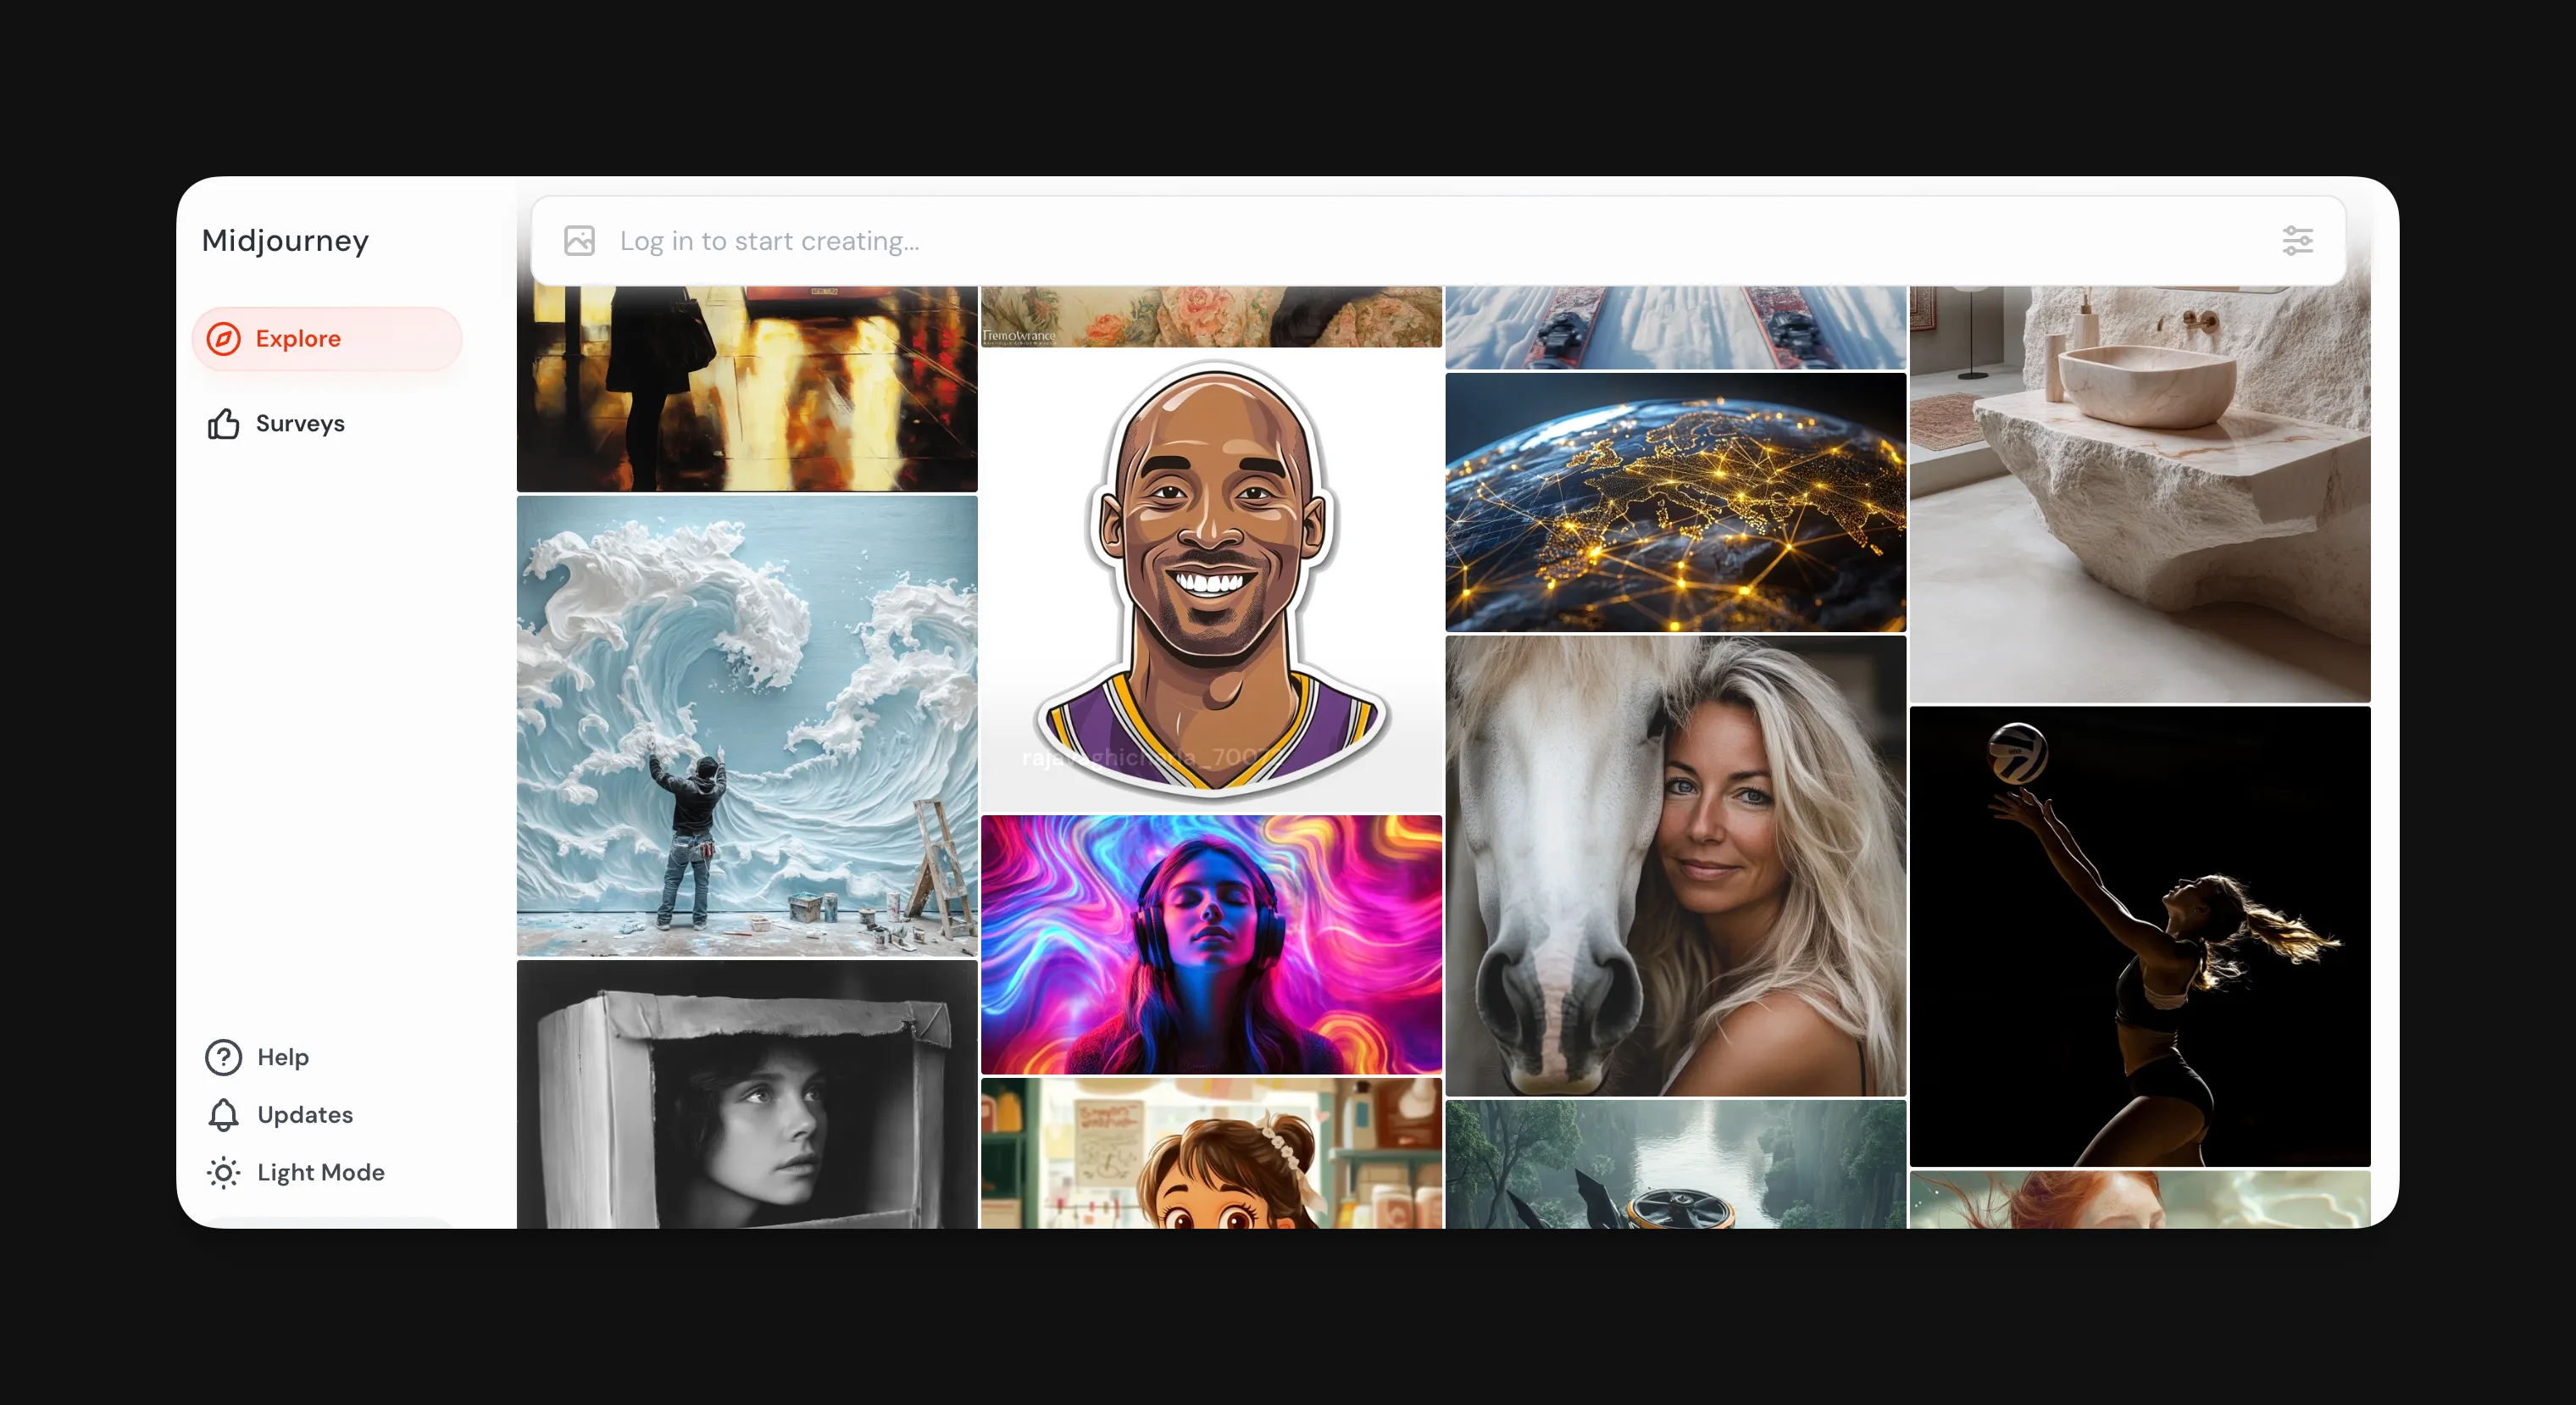Open the volleyball player silhouette image

pos(2139,936)
